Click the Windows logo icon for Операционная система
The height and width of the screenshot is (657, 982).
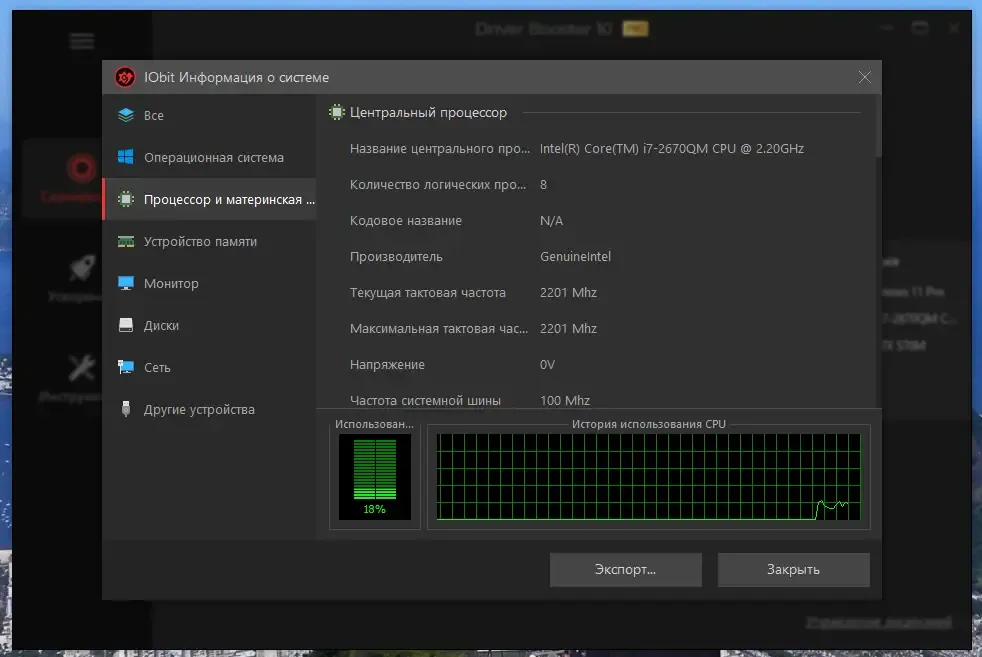coord(126,157)
